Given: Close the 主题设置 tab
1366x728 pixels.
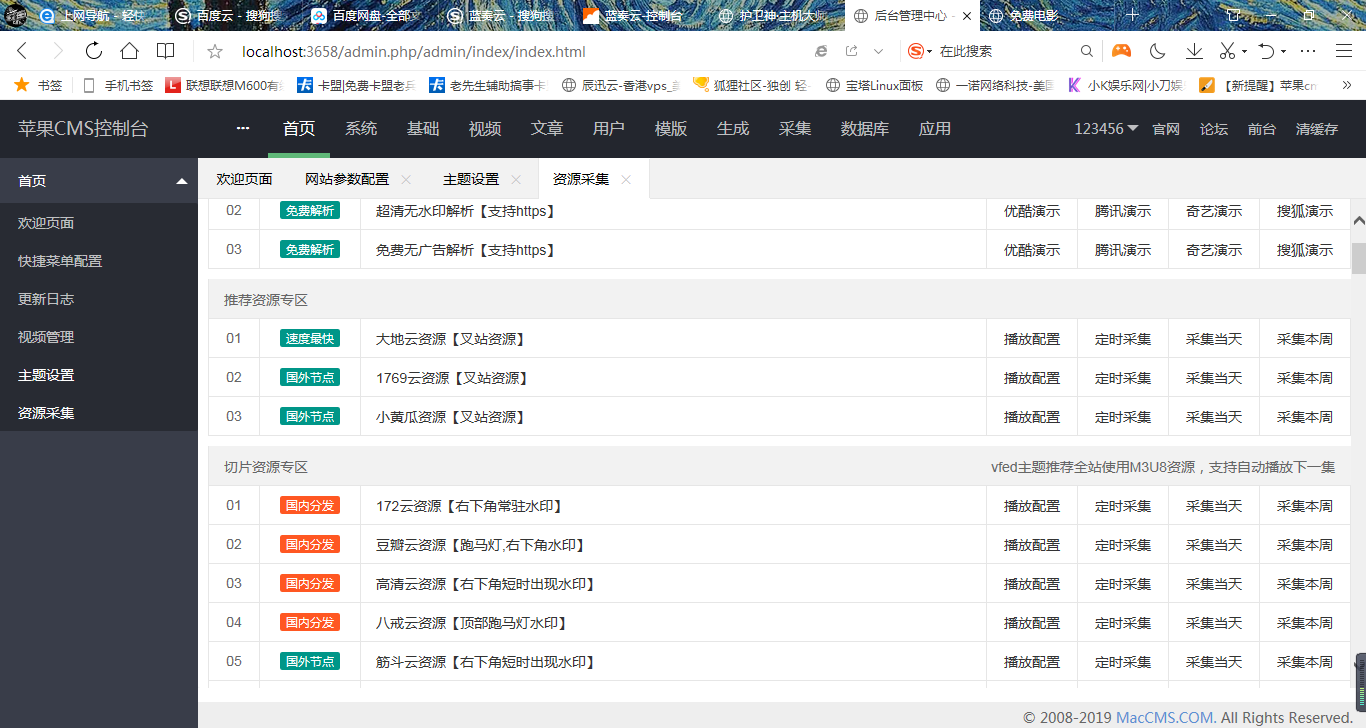Looking at the screenshot, I should tap(516, 179).
